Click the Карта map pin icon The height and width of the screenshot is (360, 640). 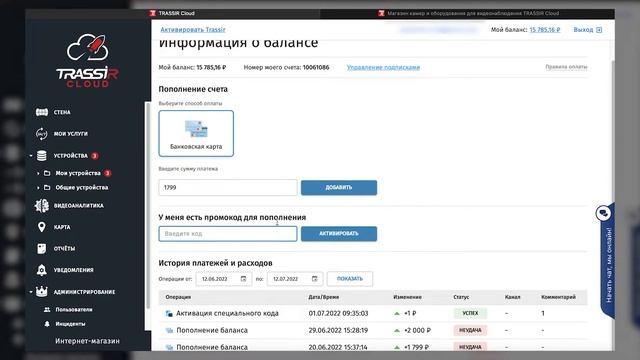pyautogui.click(x=42, y=227)
